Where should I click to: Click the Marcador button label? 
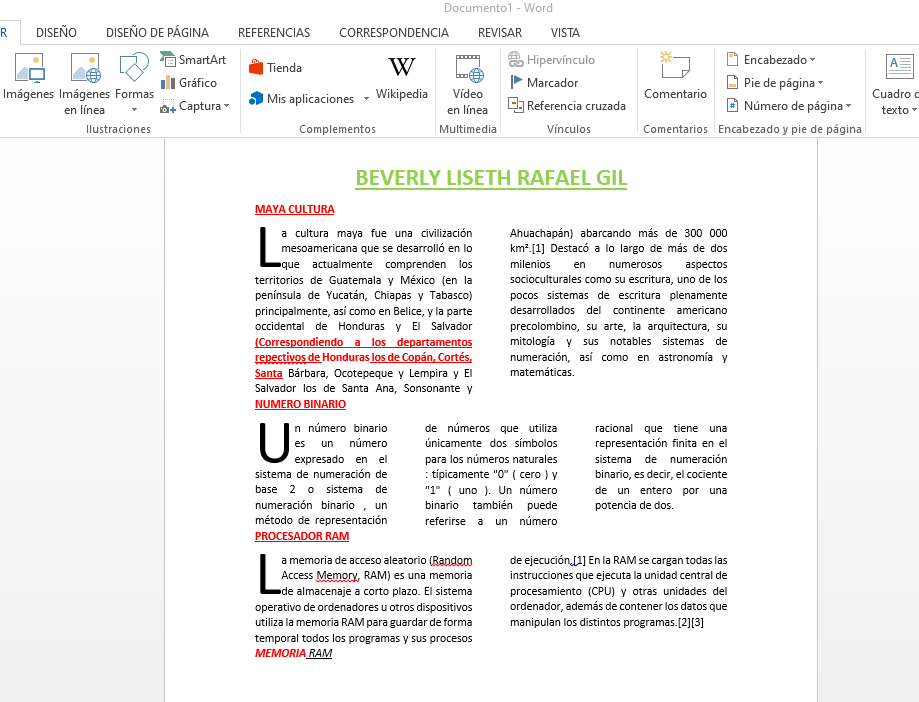pyautogui.click(x=552, y=83)
